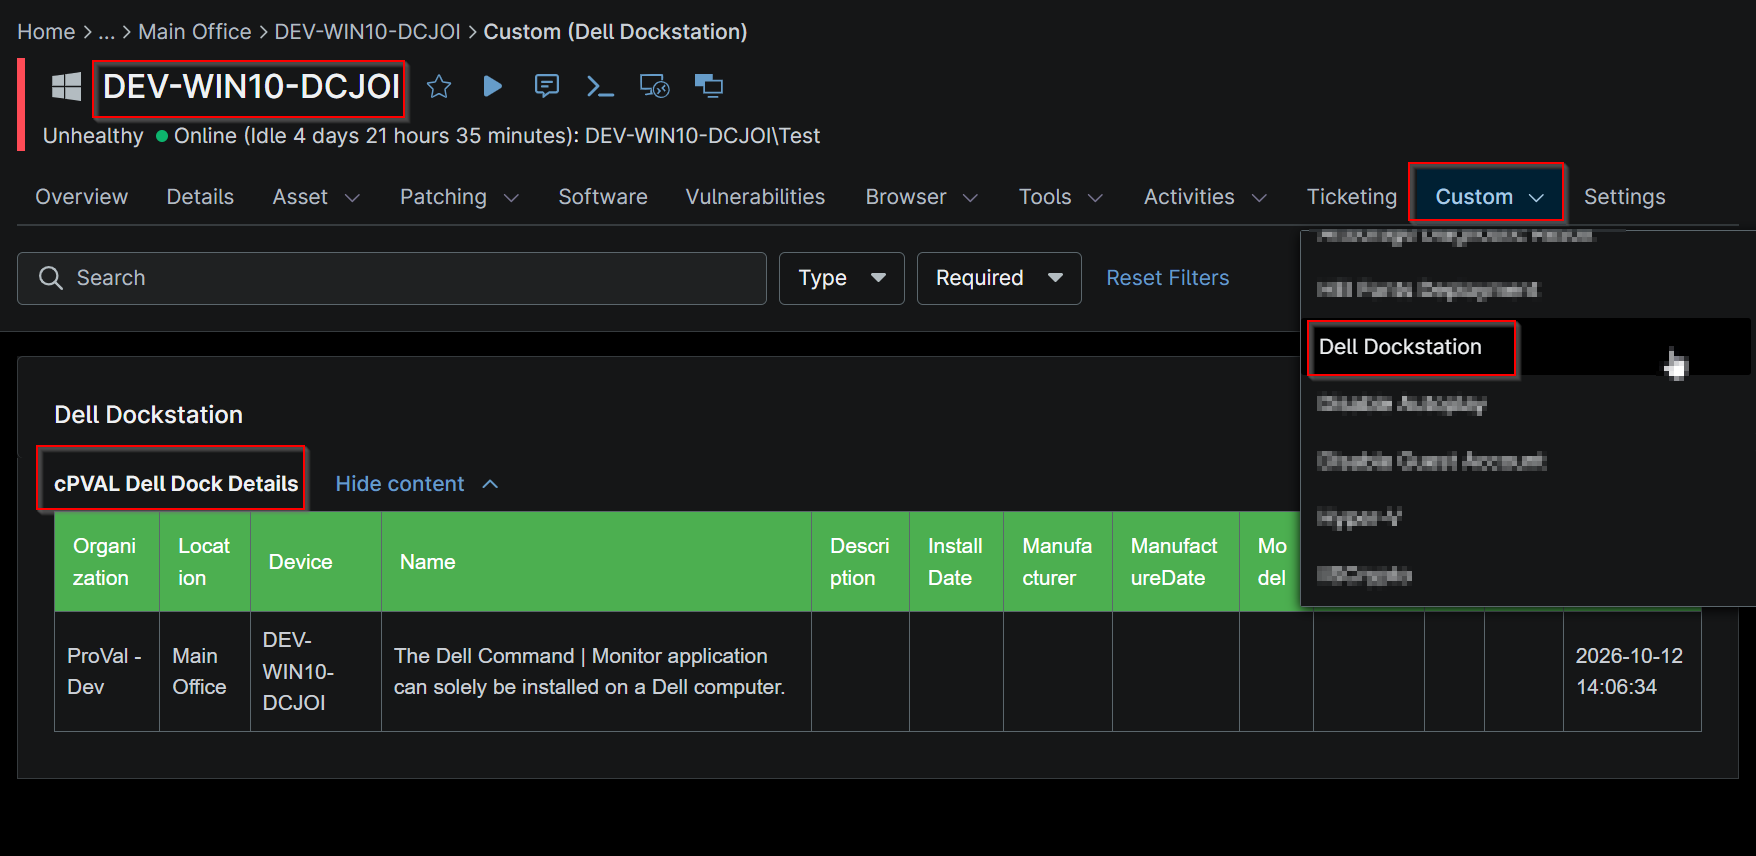Click Main Office in the breadcrumb
The image size is (1756, 856).
(195, 32)
